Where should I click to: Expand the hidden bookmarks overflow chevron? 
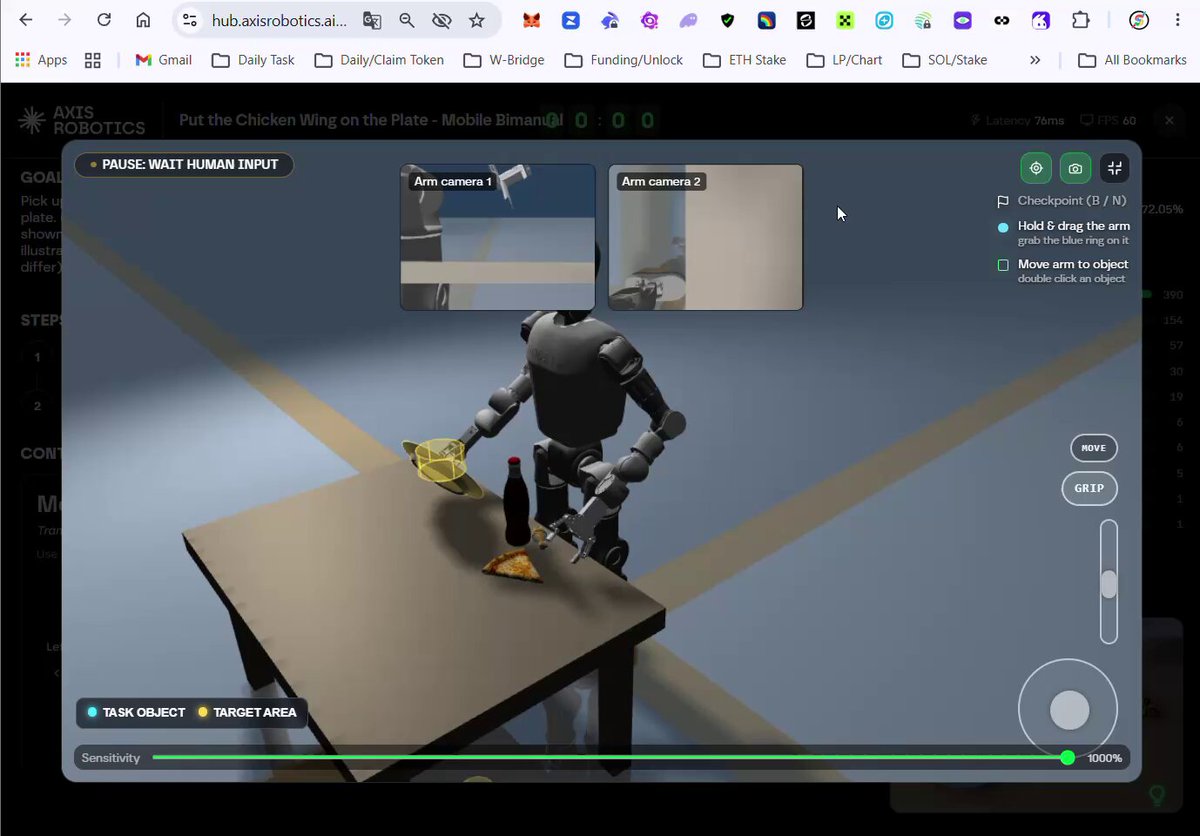[x=1035, y=60]
